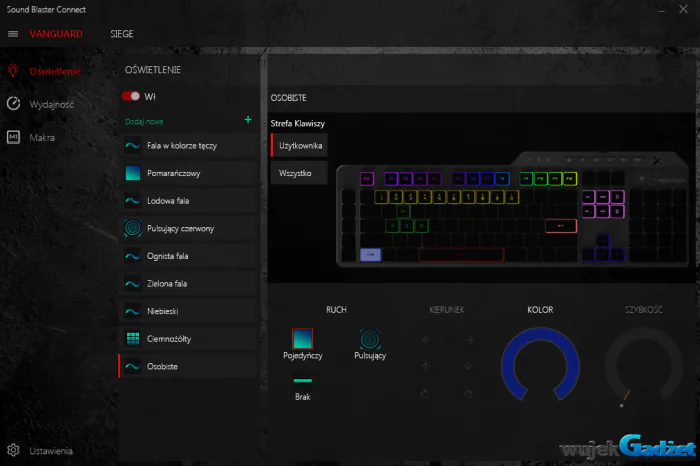Click the green plus add-profile icon
This screenshot has width=700, height=466.
(248, 120)
